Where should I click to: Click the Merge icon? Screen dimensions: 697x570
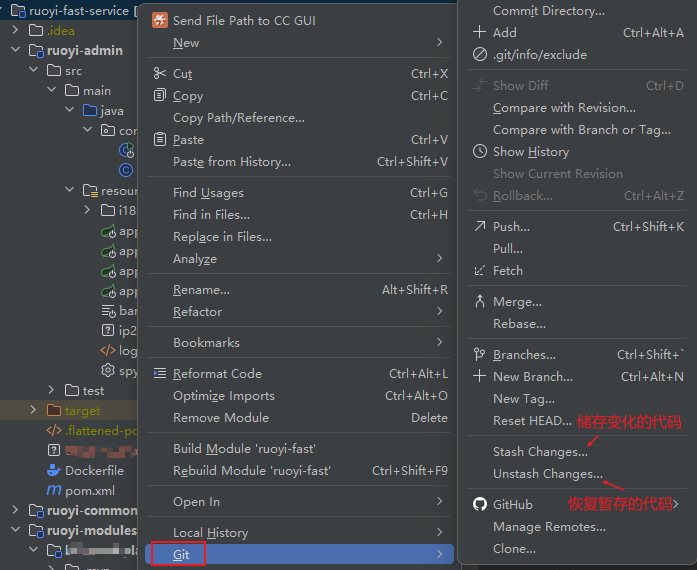480,301
